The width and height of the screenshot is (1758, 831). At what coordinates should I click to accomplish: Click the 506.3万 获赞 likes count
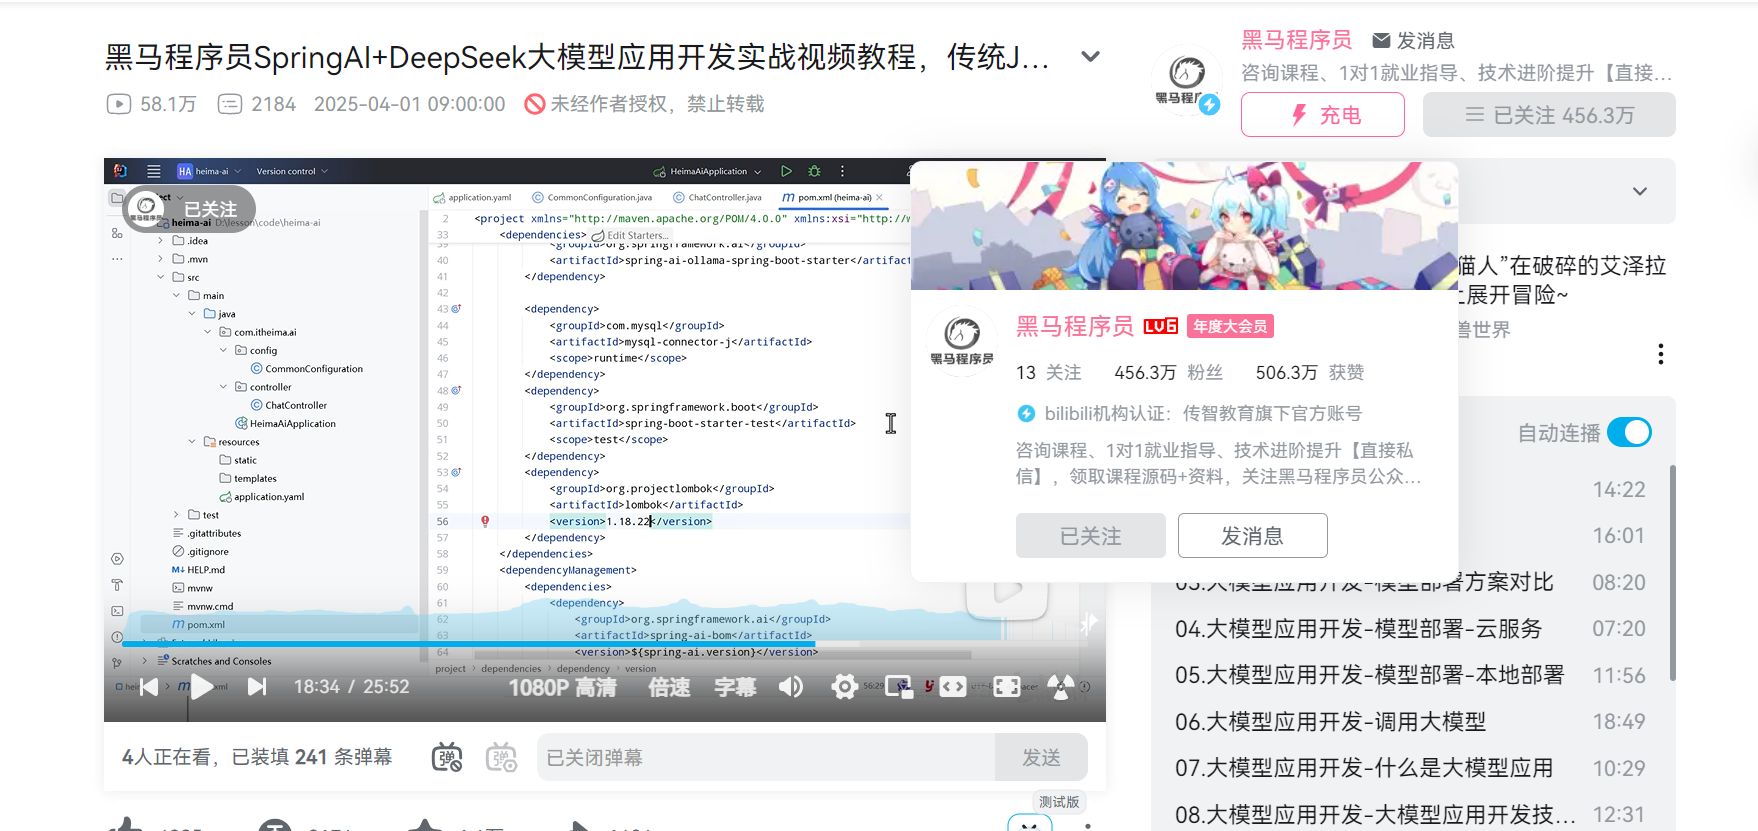coord(1309,372)
